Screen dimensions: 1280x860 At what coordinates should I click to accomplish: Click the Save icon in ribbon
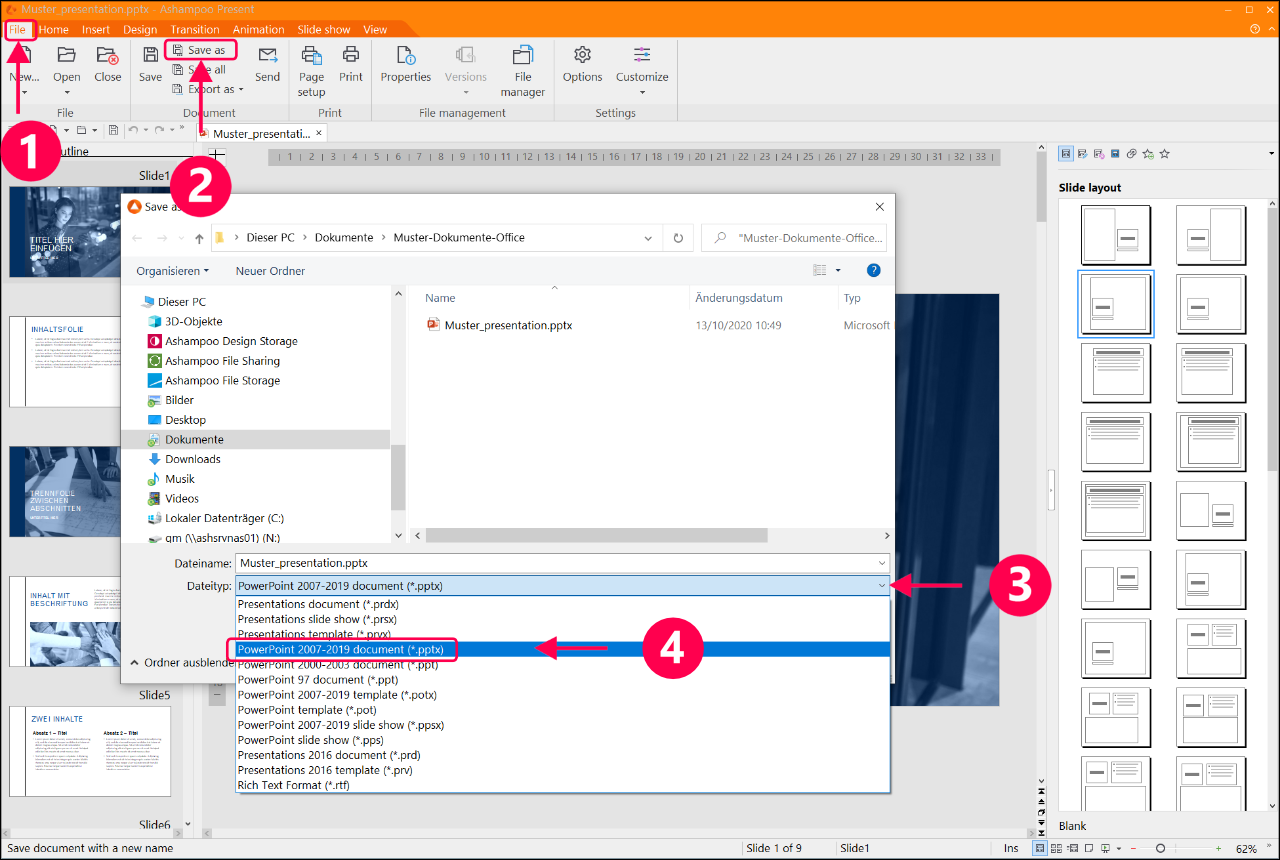pyautogui.click(x=150, y=56)
